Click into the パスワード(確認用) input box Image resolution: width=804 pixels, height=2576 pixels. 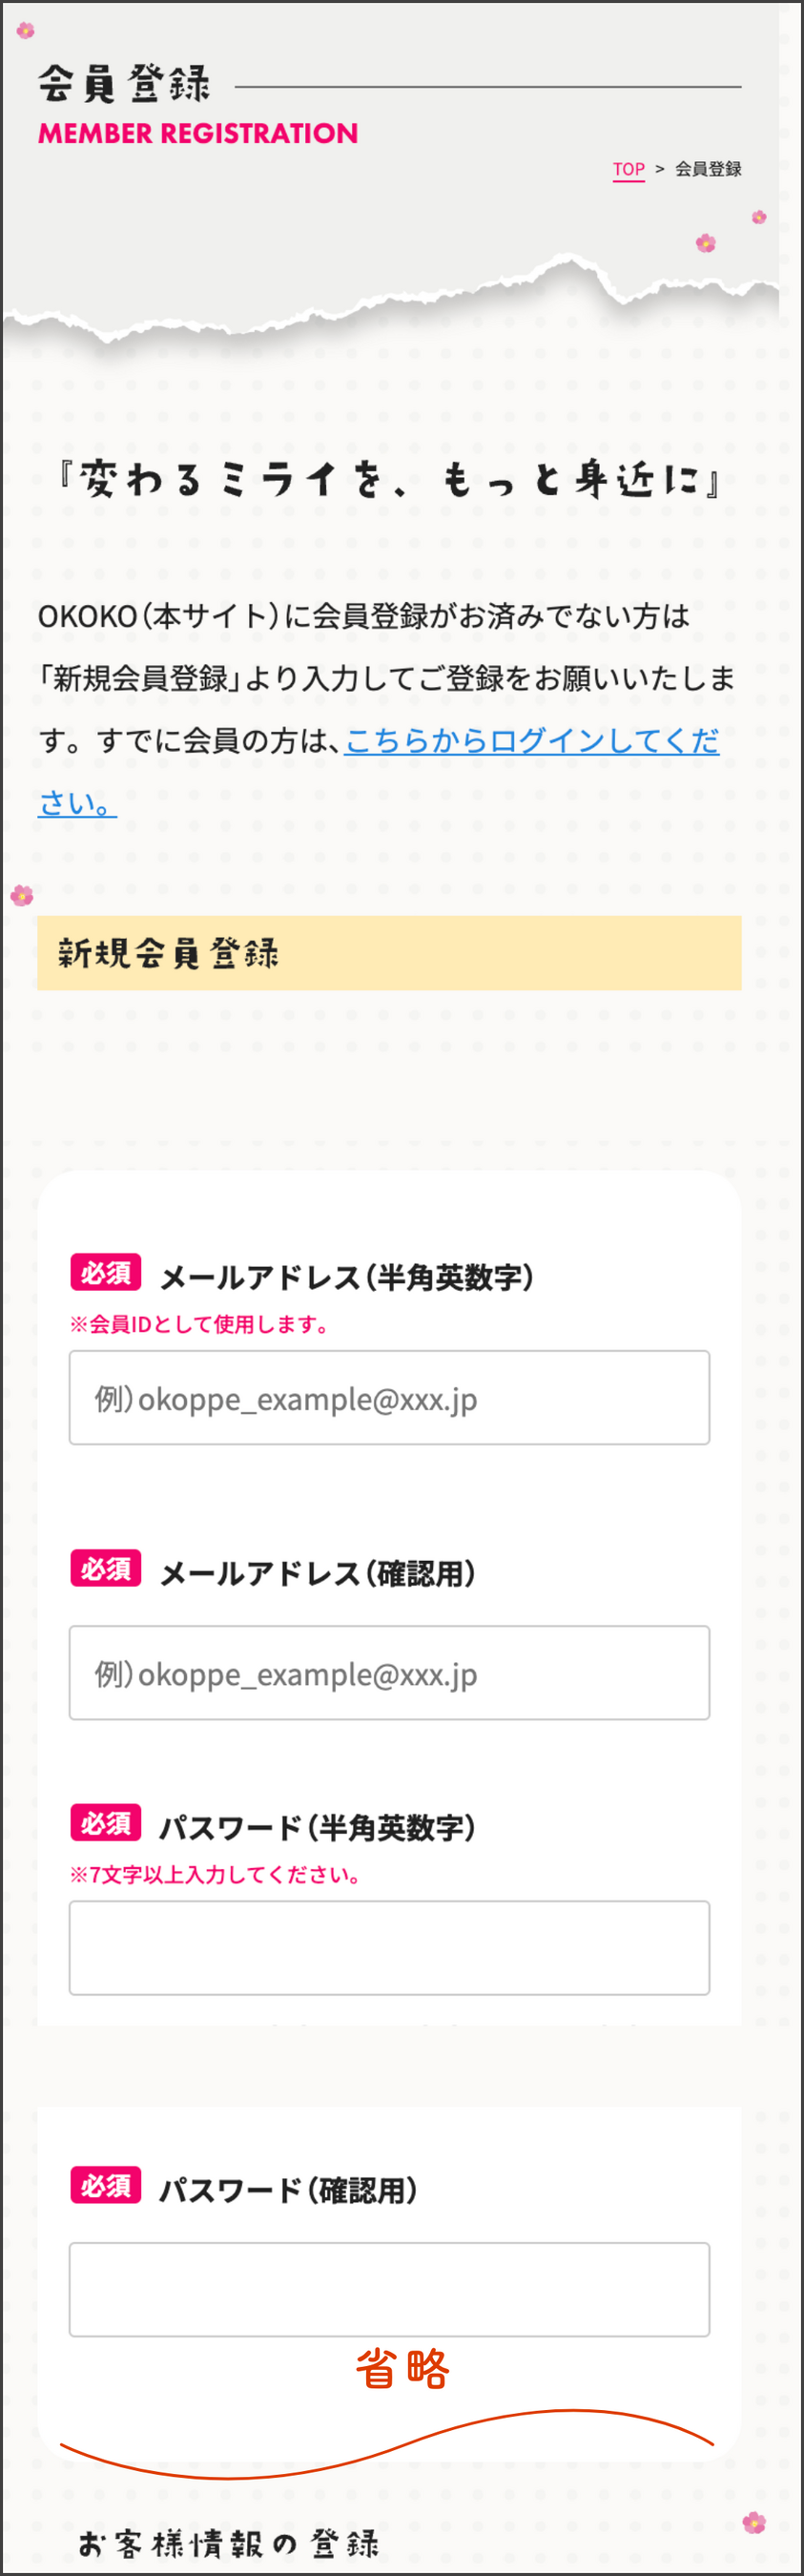tap(389, 2289)
